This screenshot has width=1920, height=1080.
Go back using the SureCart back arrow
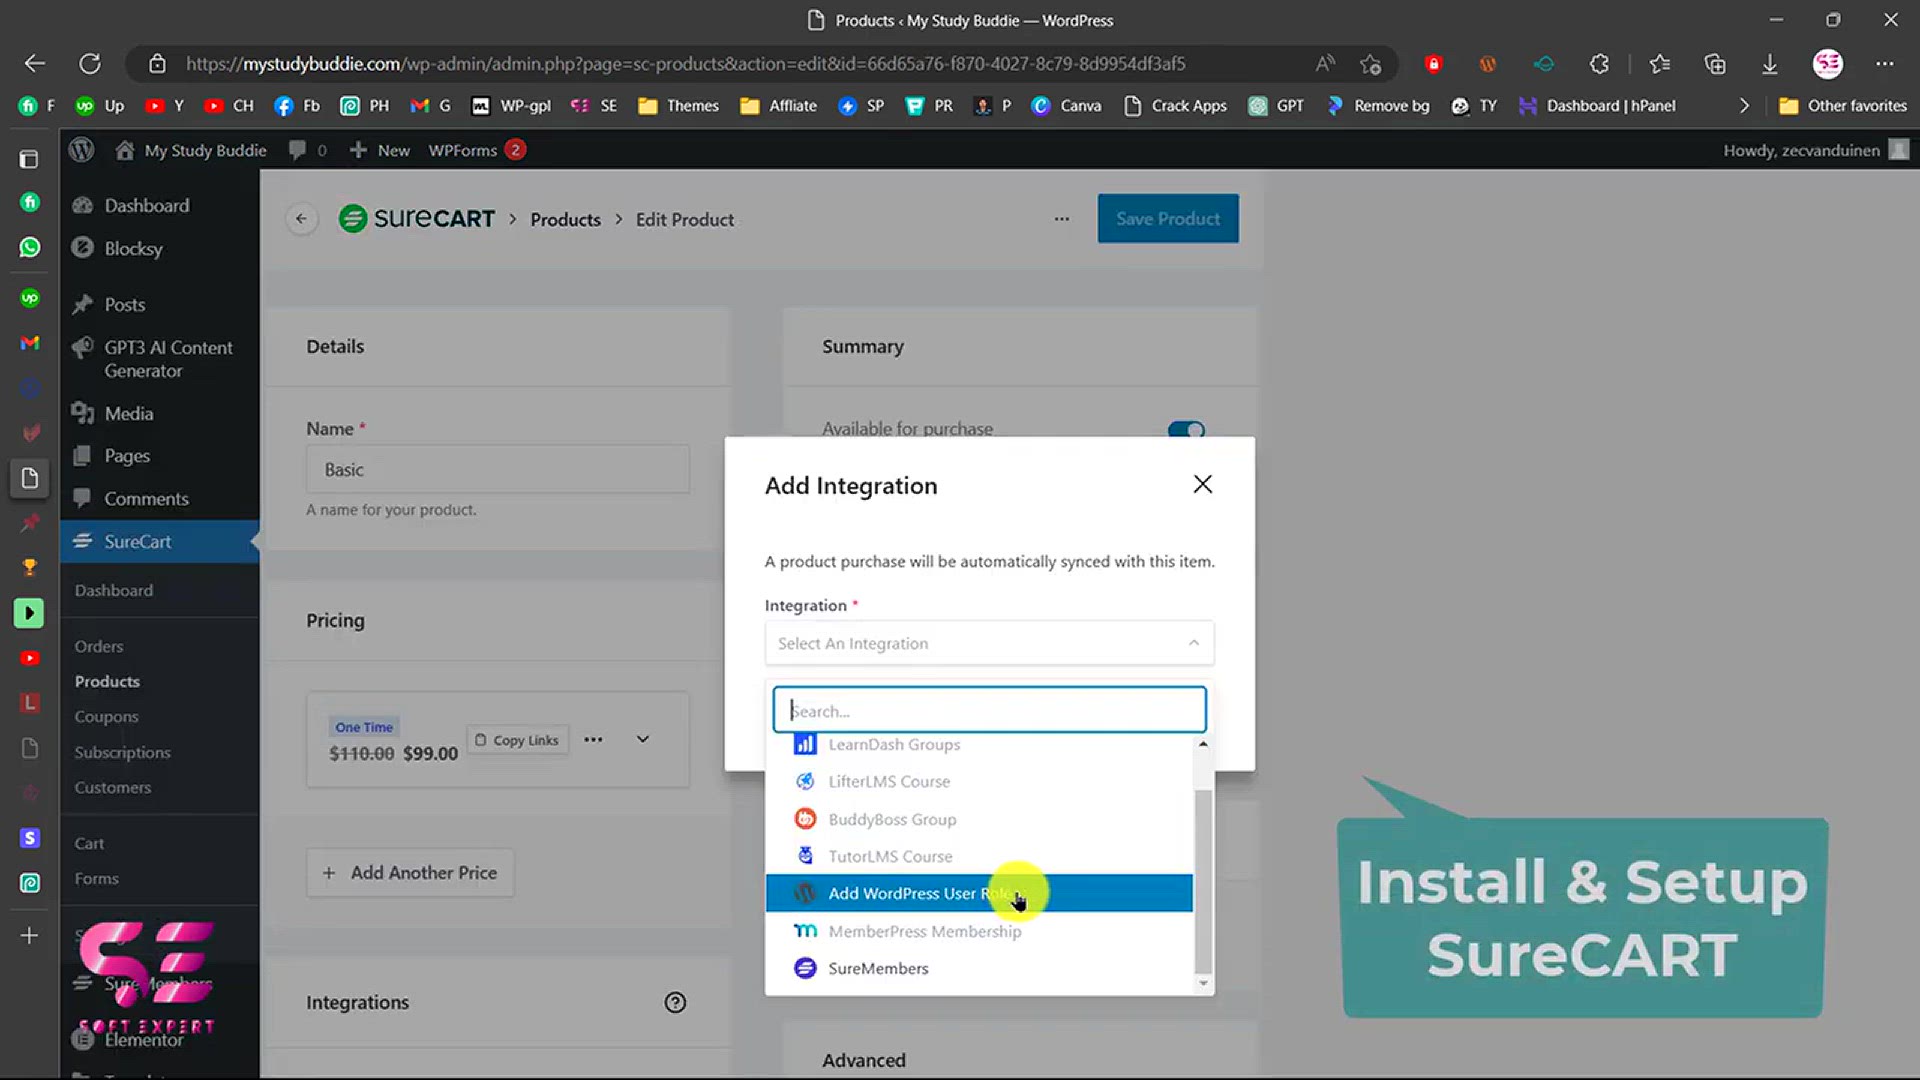[301, 219]
